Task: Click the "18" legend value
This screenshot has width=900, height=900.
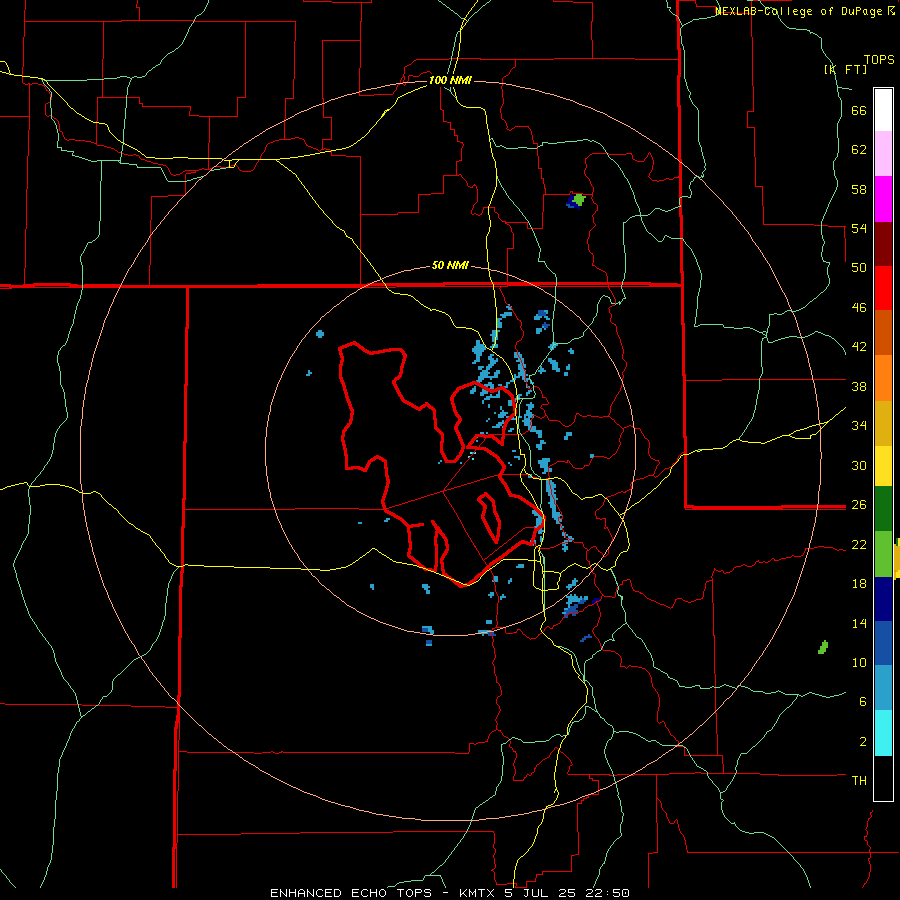Action: 859,584
